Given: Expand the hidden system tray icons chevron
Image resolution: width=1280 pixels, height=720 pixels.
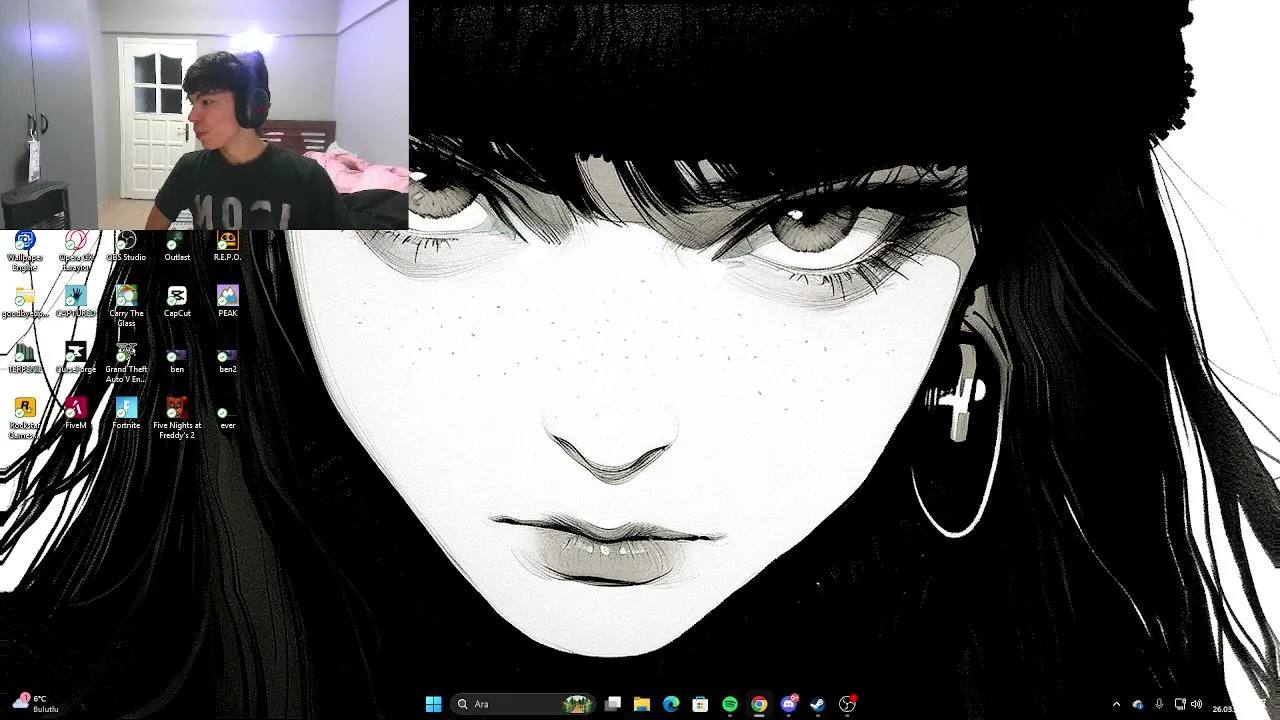Looking at the screenshot, I should [x=1116, y=705].
